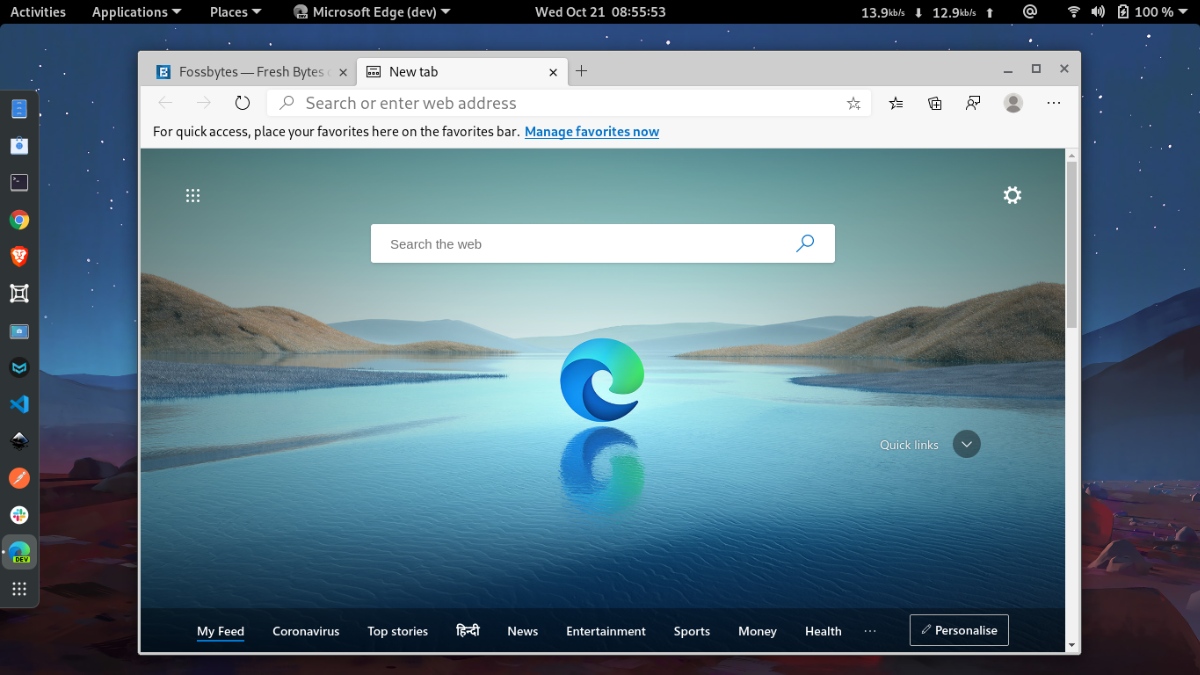Image resolution: width=1200 pixels, height=675 pixels.
Task: Open the Places menu dropdown
Action: pyautogui.click(x=235, y=12)
